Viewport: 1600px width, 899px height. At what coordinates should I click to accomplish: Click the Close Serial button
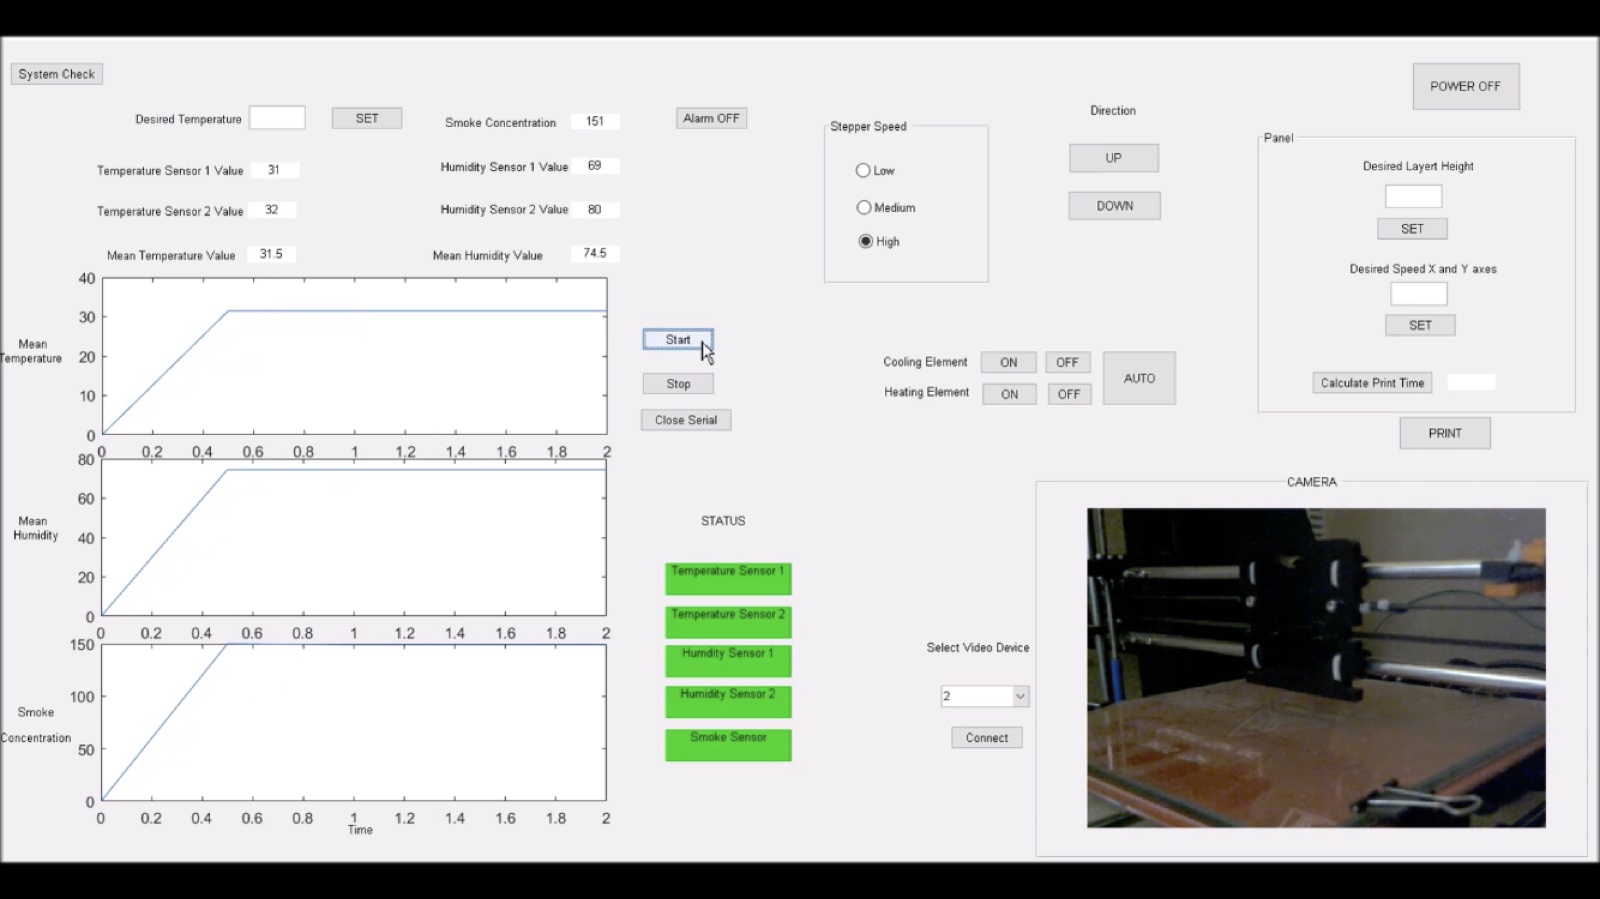pyautogui.click(x=686, y=420)
